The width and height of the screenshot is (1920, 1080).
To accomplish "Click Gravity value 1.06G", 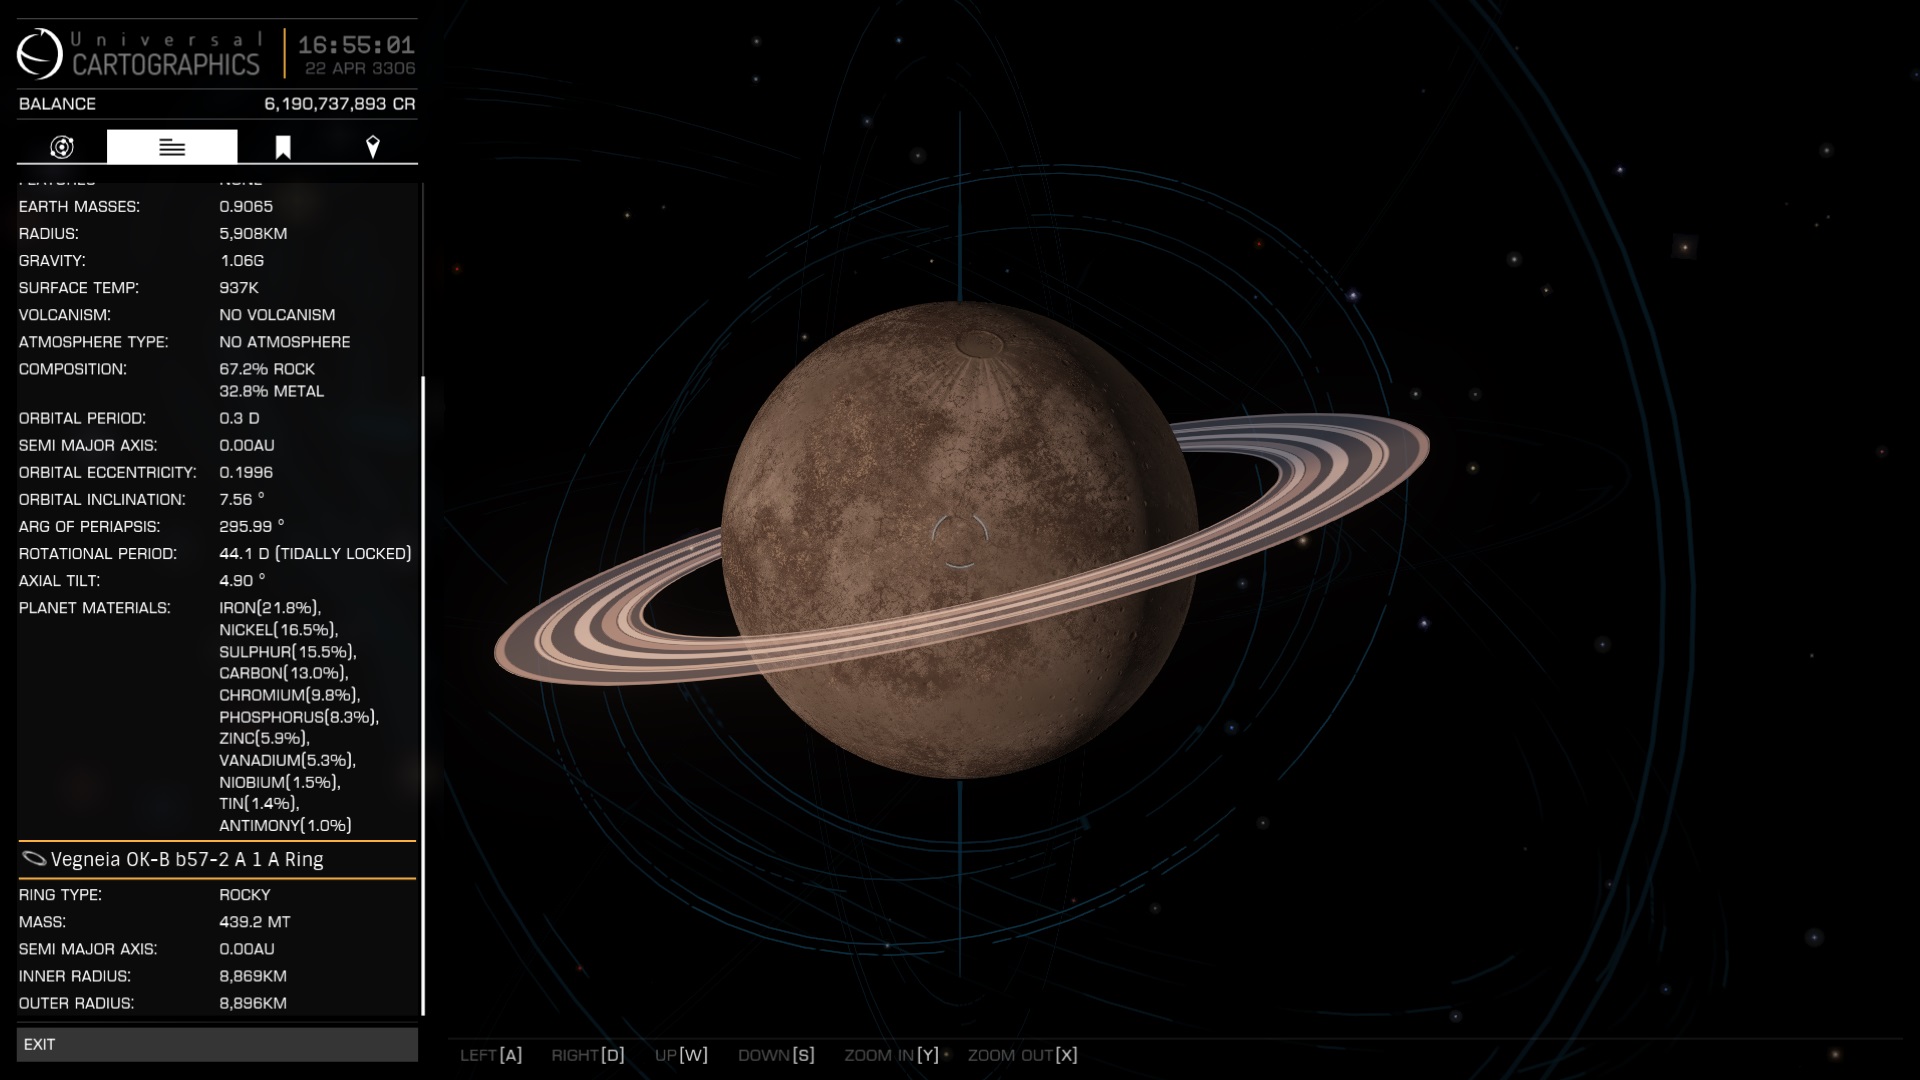I will pos(242,261).
